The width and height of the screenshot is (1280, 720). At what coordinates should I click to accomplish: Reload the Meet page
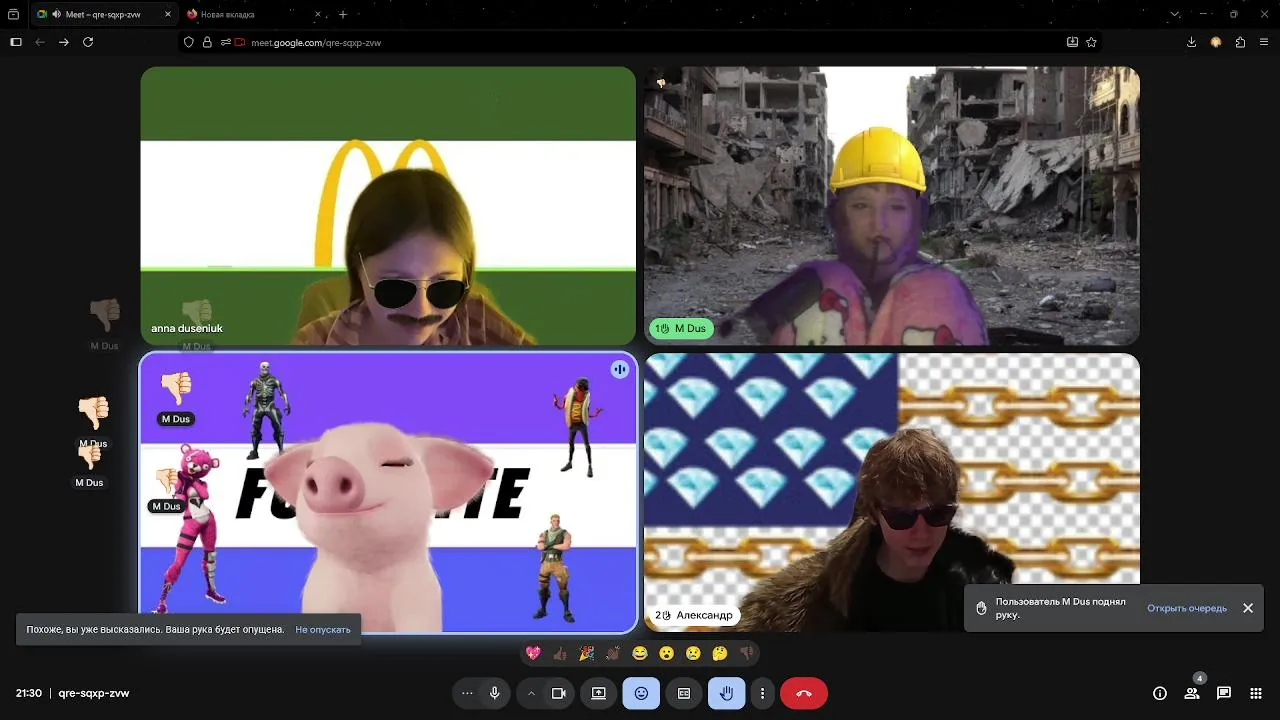(x=88, y=42)
